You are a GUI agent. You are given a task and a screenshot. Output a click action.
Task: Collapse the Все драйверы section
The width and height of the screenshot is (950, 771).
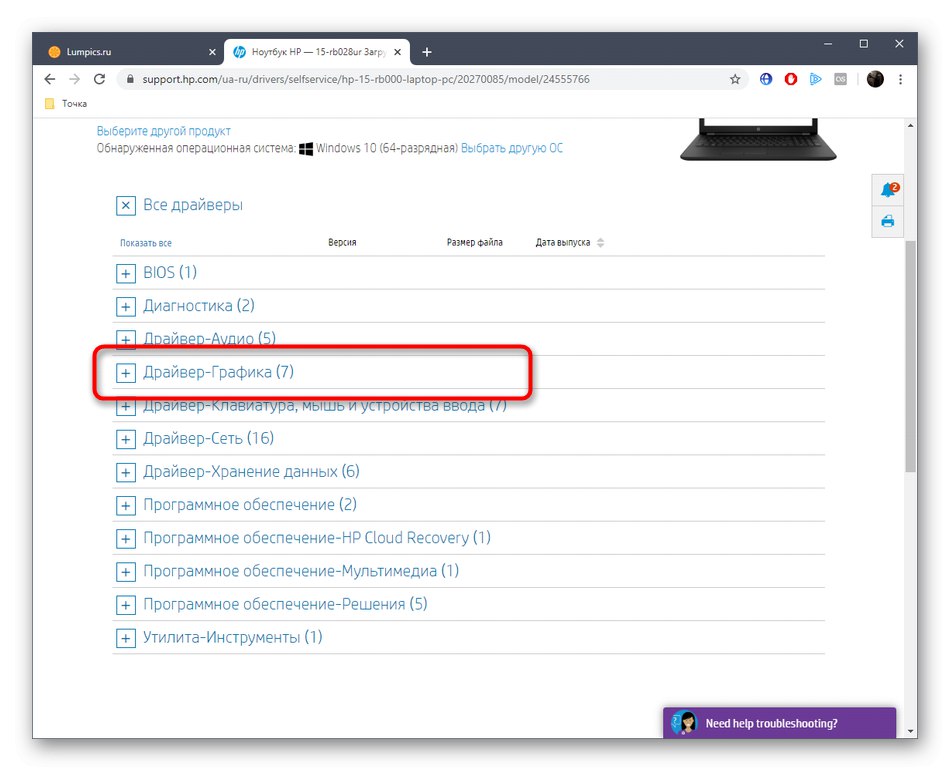click(x=125, y=205)
